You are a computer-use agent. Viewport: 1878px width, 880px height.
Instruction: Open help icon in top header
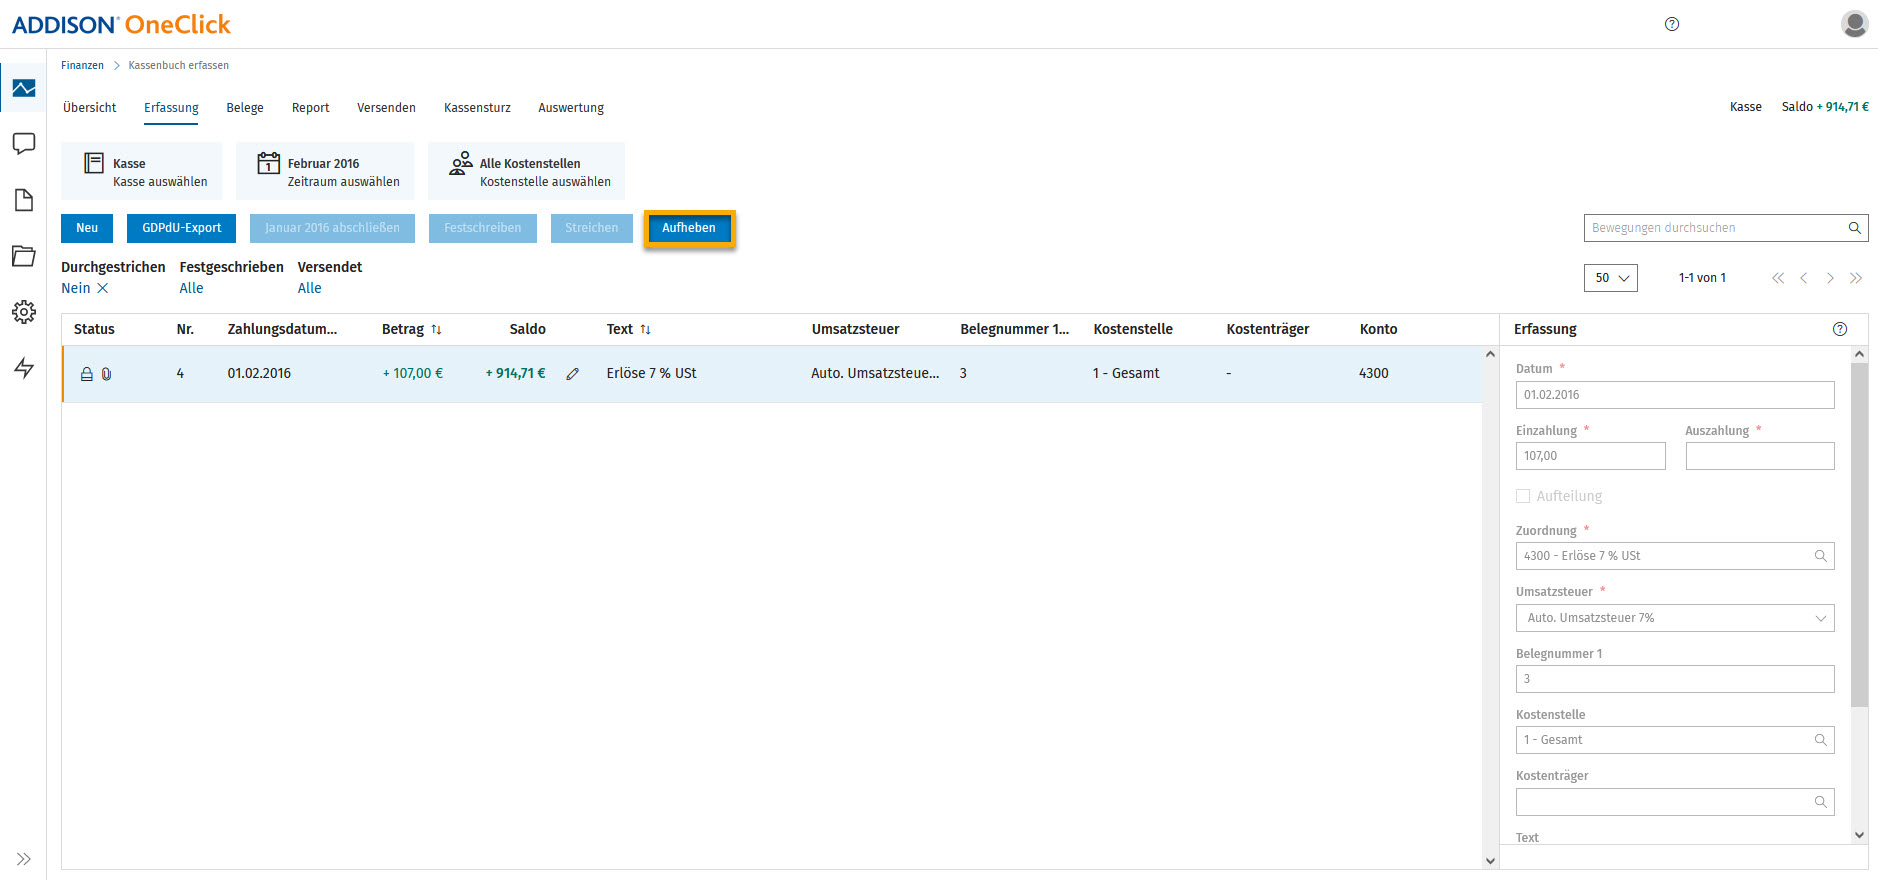[1672, 24]
